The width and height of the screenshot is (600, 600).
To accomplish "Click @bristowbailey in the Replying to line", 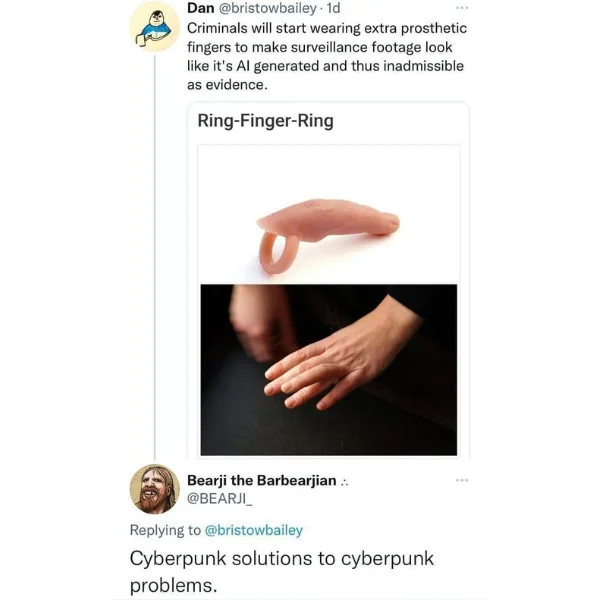I will tap(254, 530).
